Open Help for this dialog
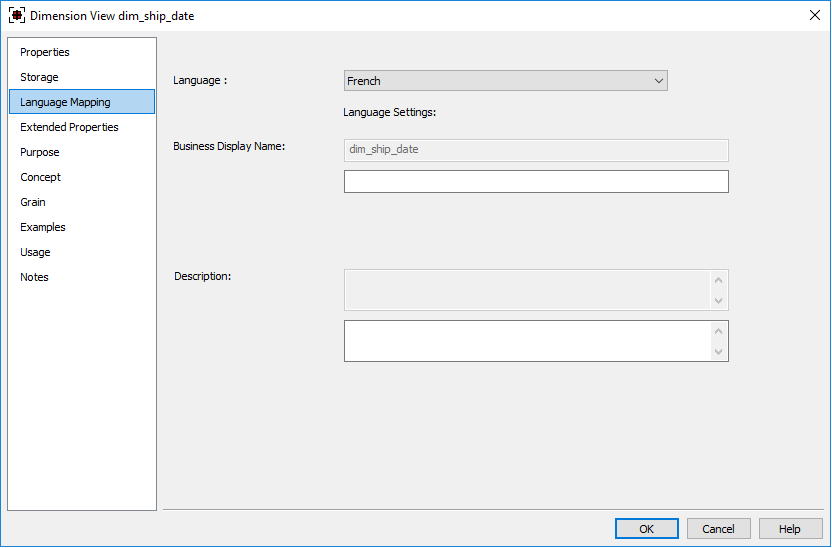Screen dimensions: 832x548 [790, 529]
